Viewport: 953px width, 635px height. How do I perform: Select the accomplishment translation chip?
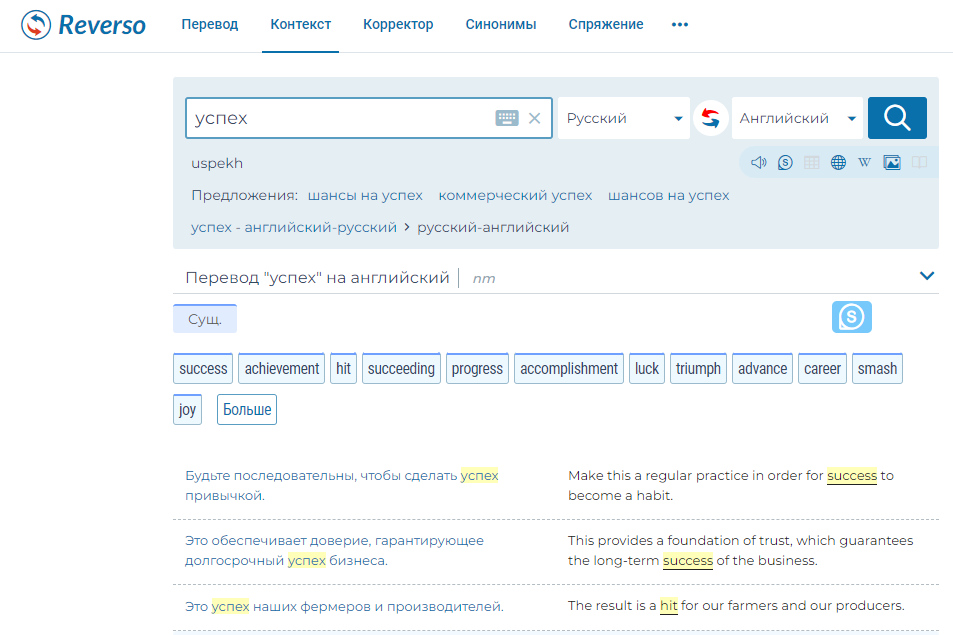[569, 369]
